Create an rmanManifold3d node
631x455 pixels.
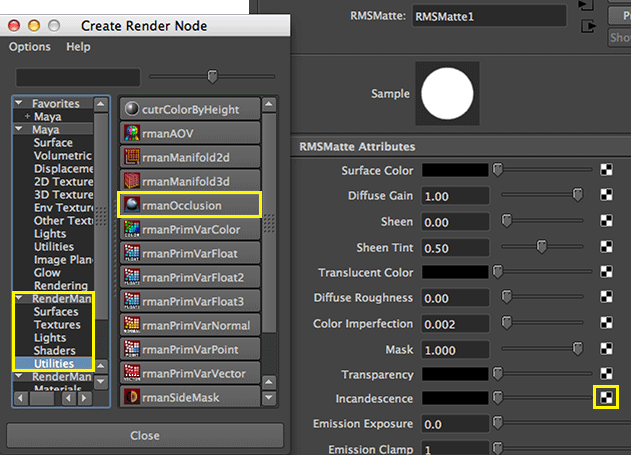click(190, 181)
